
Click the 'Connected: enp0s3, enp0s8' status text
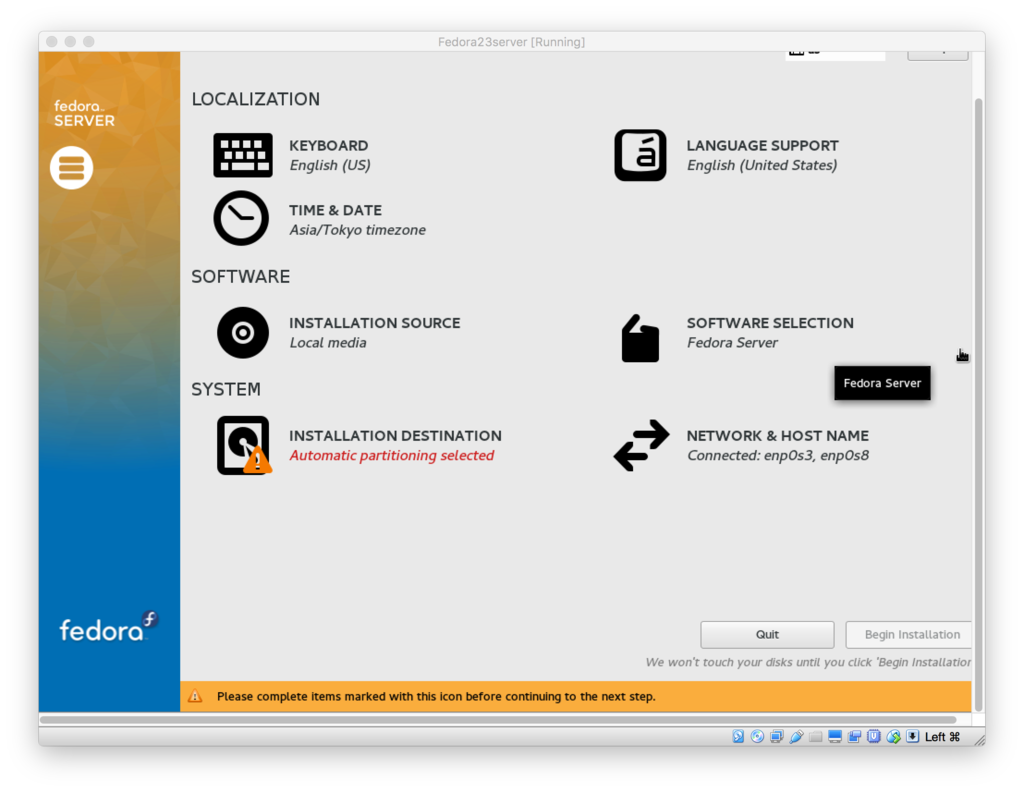777,455
